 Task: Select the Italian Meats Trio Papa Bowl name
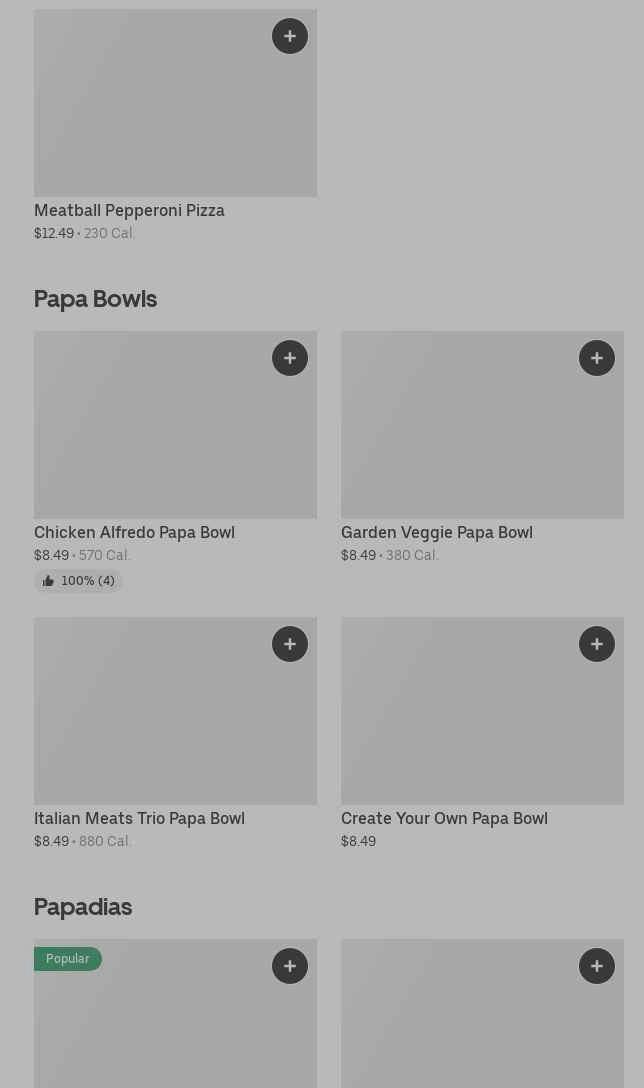click(139, 819)
